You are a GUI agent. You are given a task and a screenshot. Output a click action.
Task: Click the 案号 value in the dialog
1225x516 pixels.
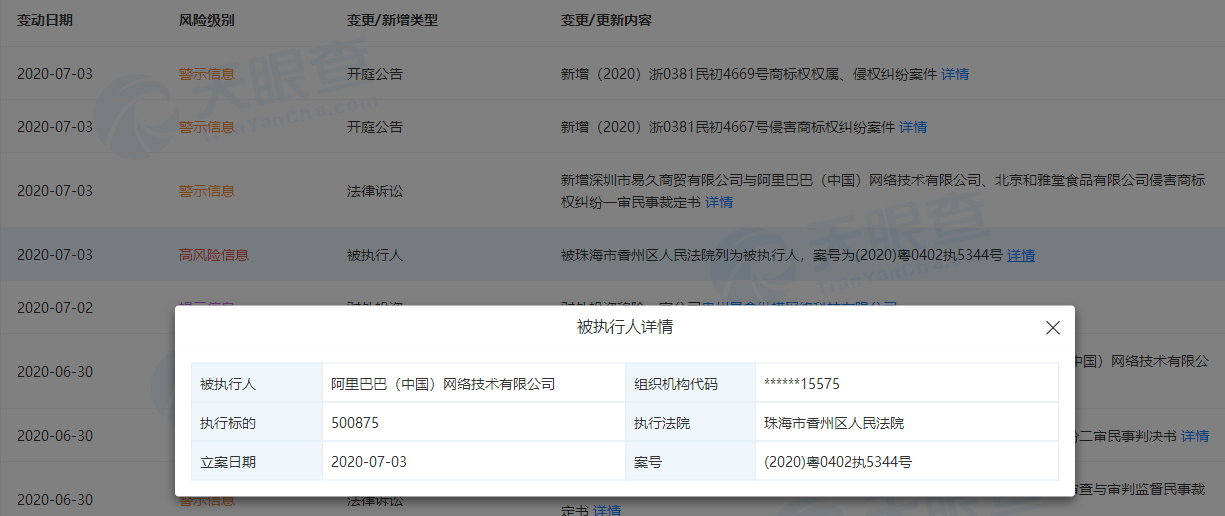(837, 462)
